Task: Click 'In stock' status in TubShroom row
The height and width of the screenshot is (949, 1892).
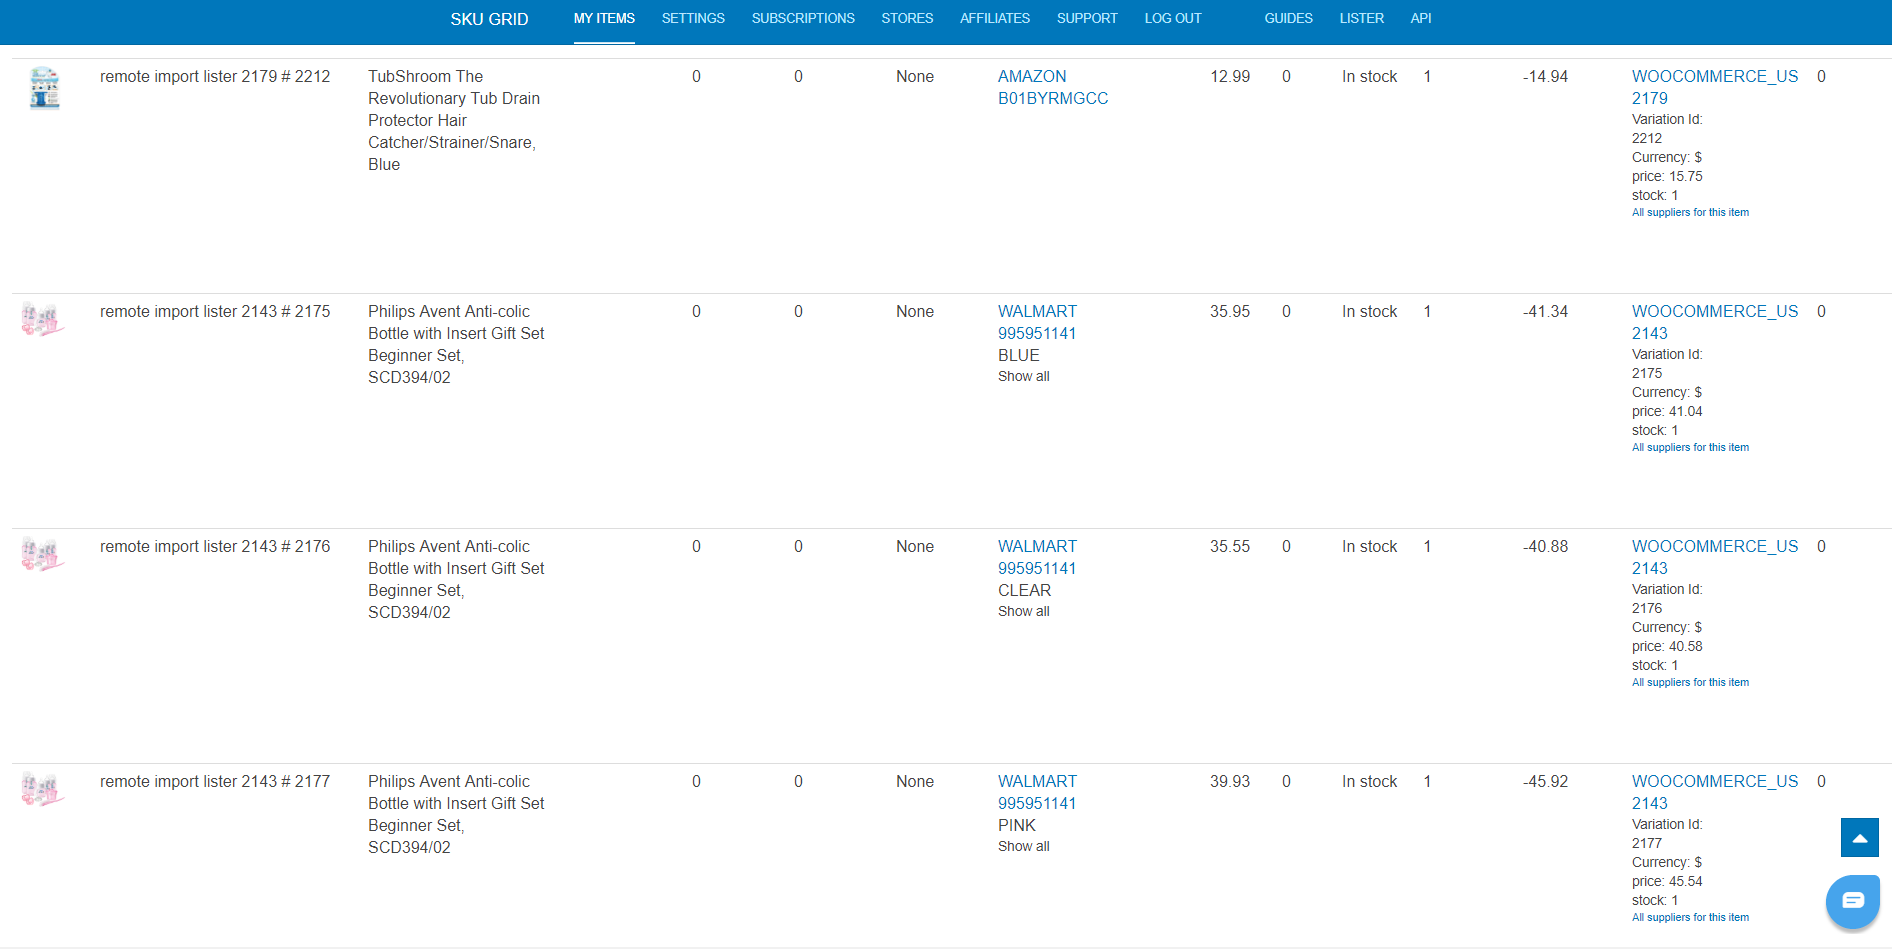Action: [1369, 76]
